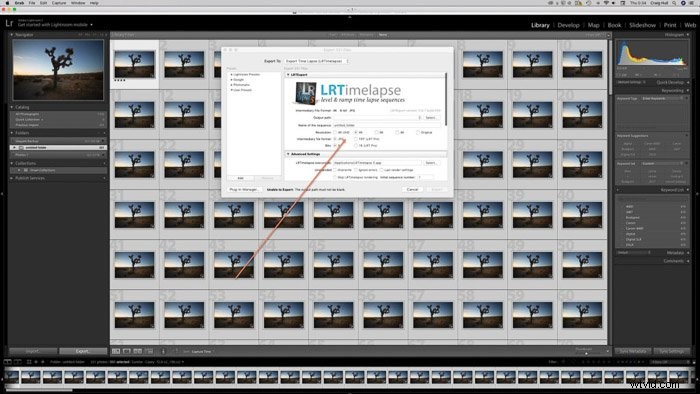Switch to the Develop module

tap(568, 25)
